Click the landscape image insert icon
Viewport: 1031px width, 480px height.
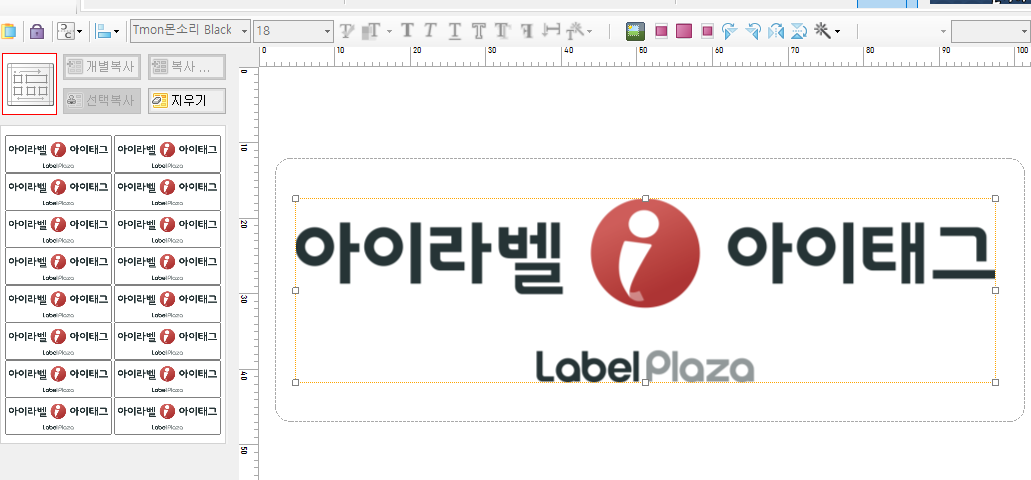coord(635,31)
